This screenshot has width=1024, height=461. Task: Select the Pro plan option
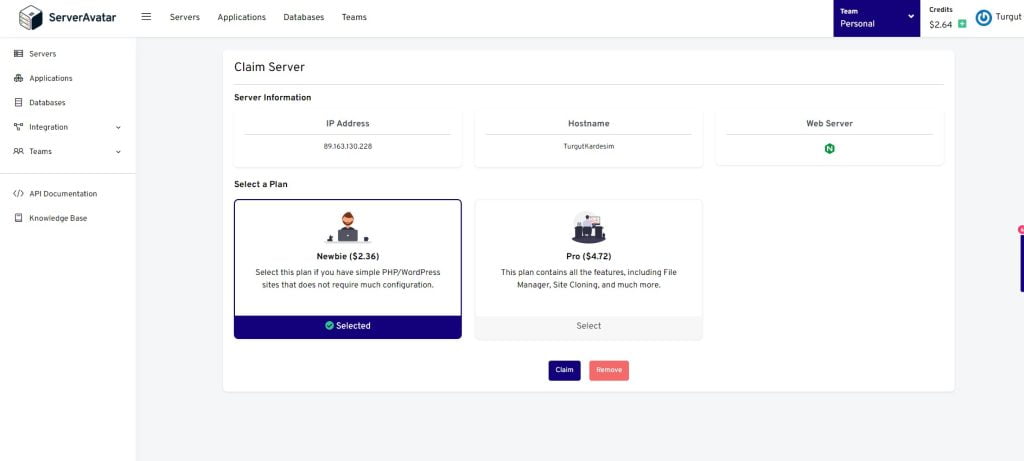[x=588, y=326]
